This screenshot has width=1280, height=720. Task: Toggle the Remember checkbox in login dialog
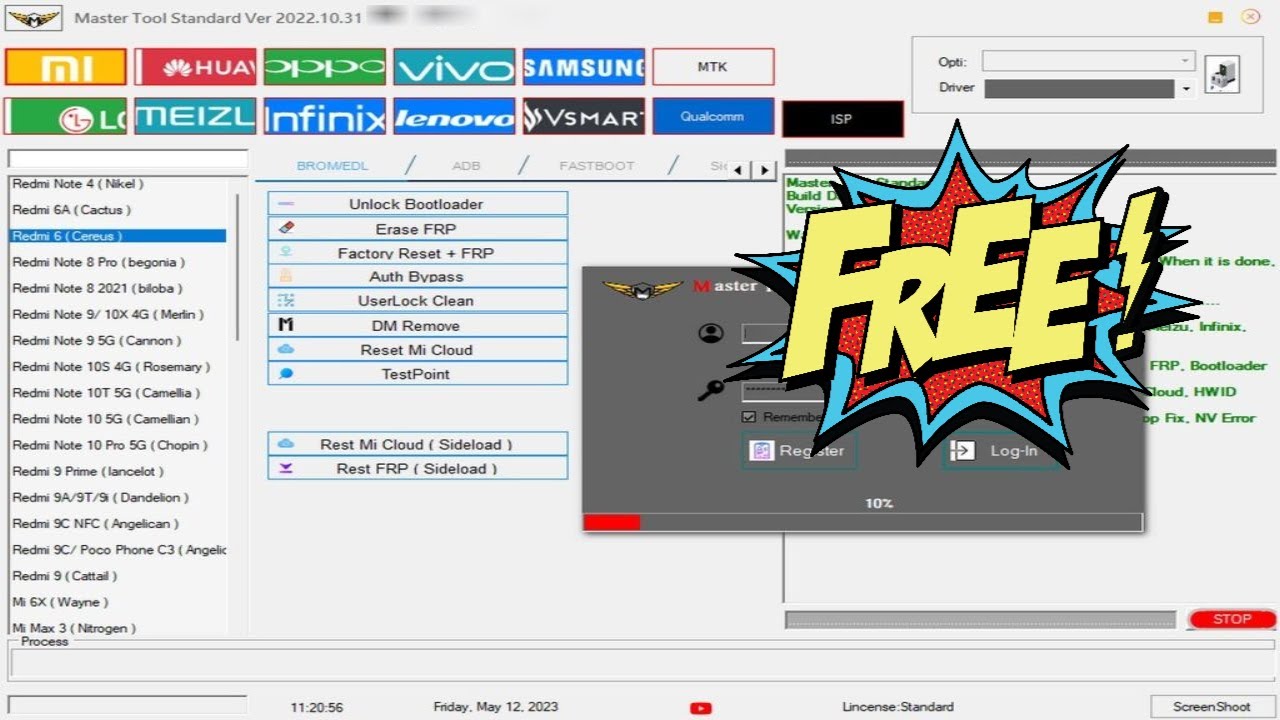(749, 417)
